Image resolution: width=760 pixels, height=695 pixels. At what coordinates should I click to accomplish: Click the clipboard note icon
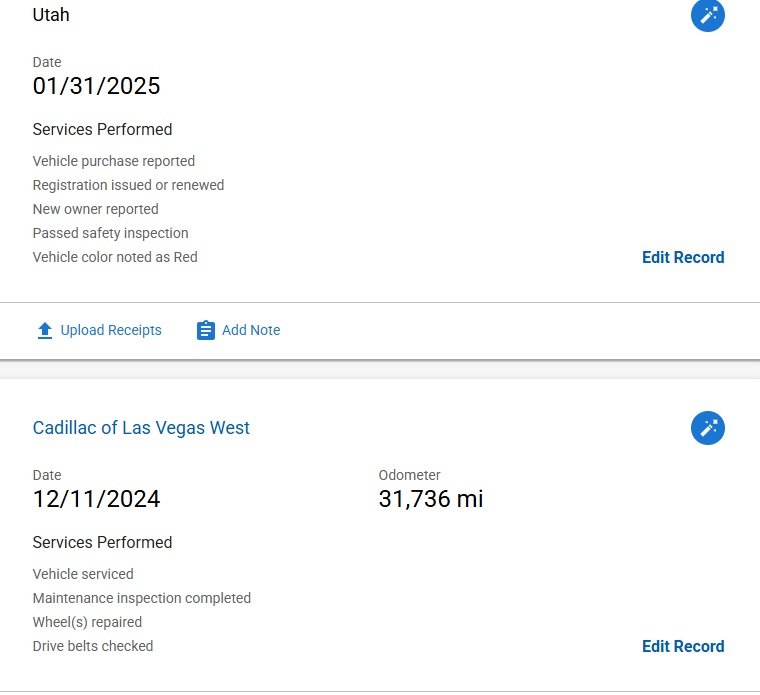point(206,331)
